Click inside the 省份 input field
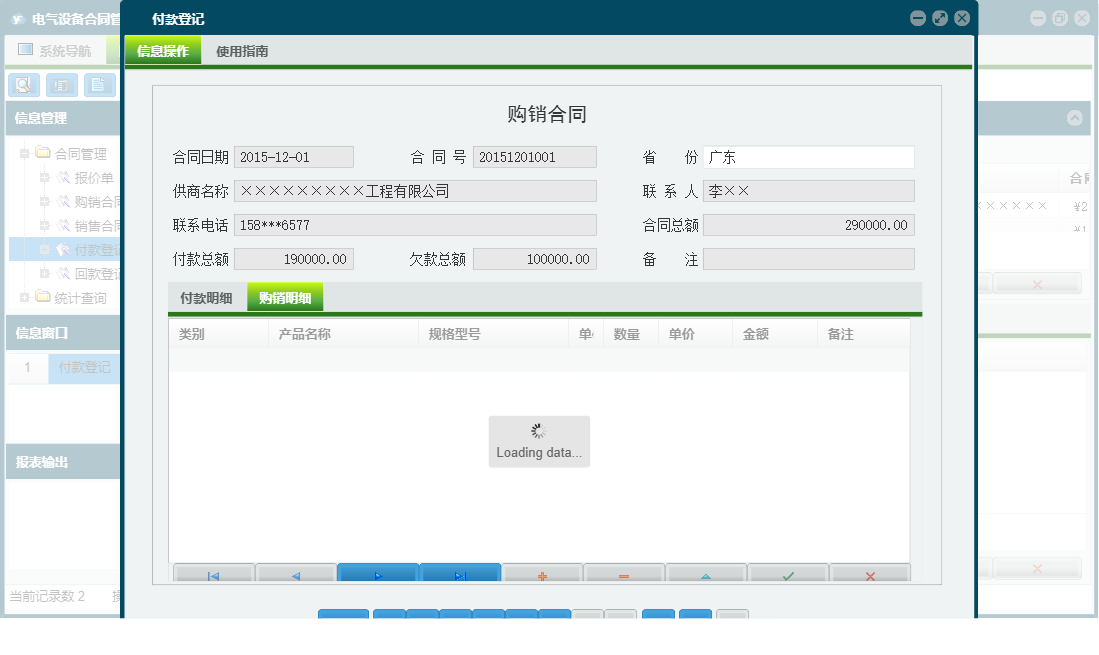1099x655 pixels. (810, 156)
